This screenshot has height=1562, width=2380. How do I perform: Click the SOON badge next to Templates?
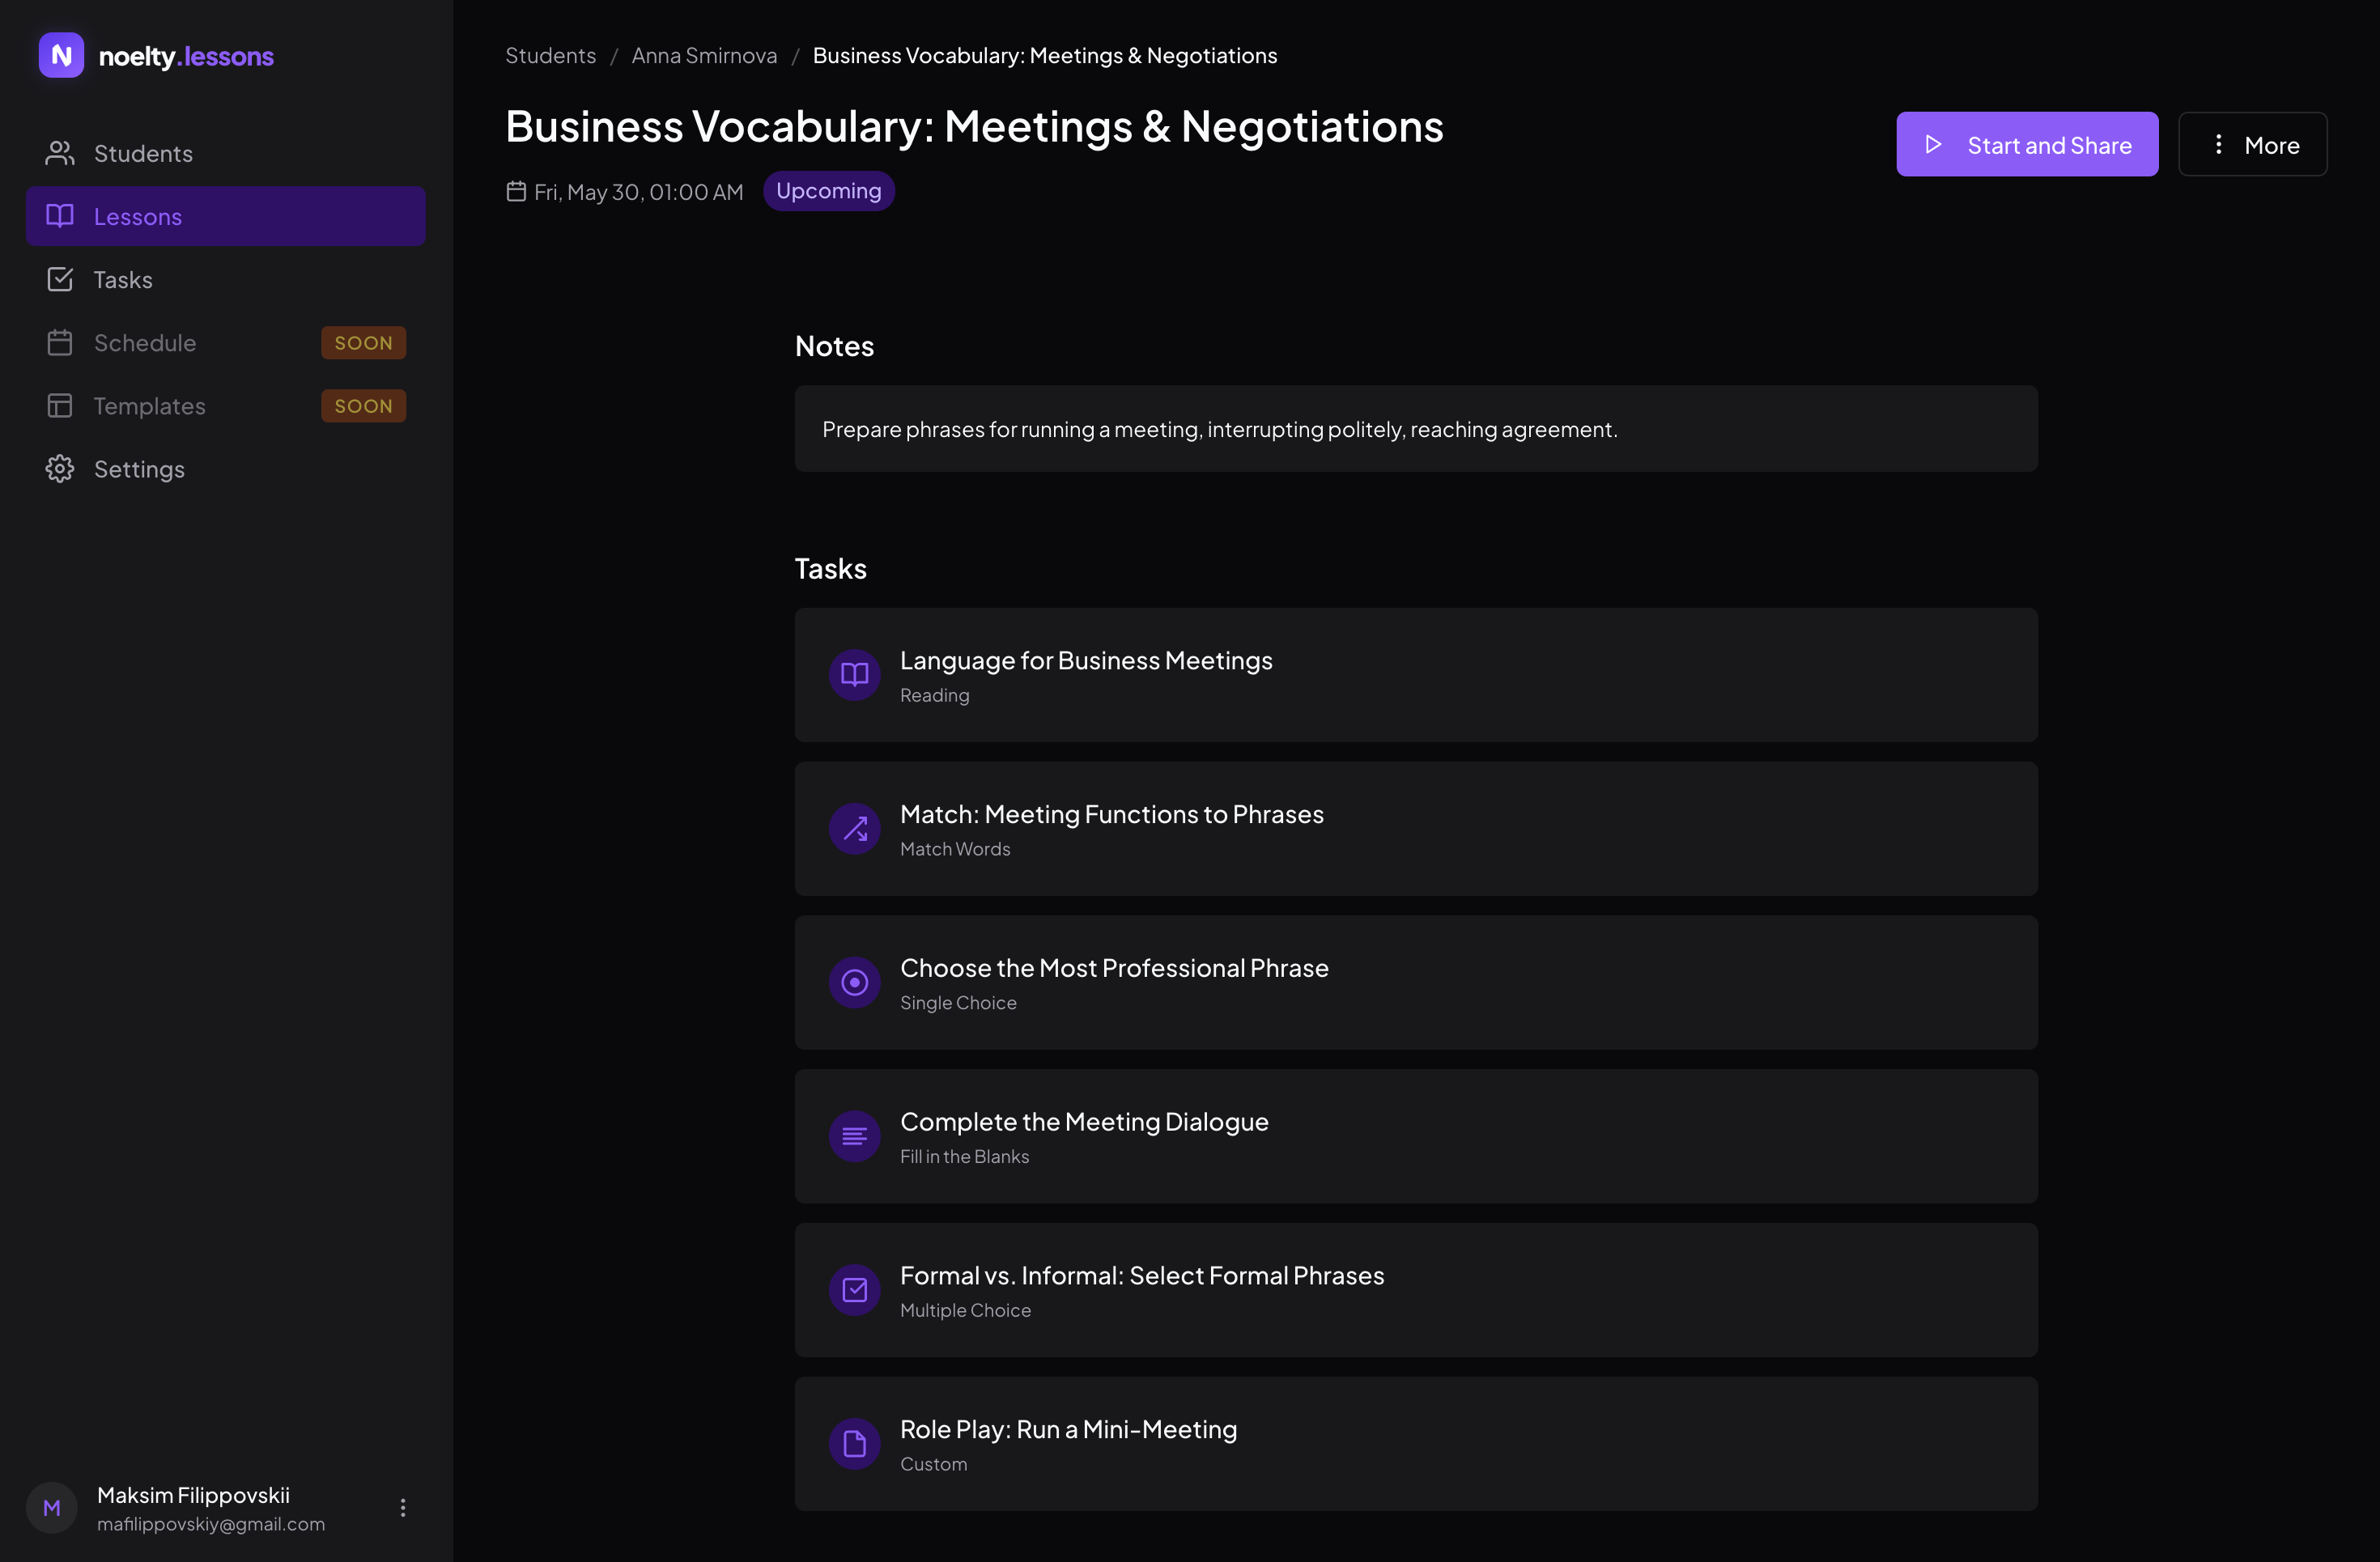[363, 405]
